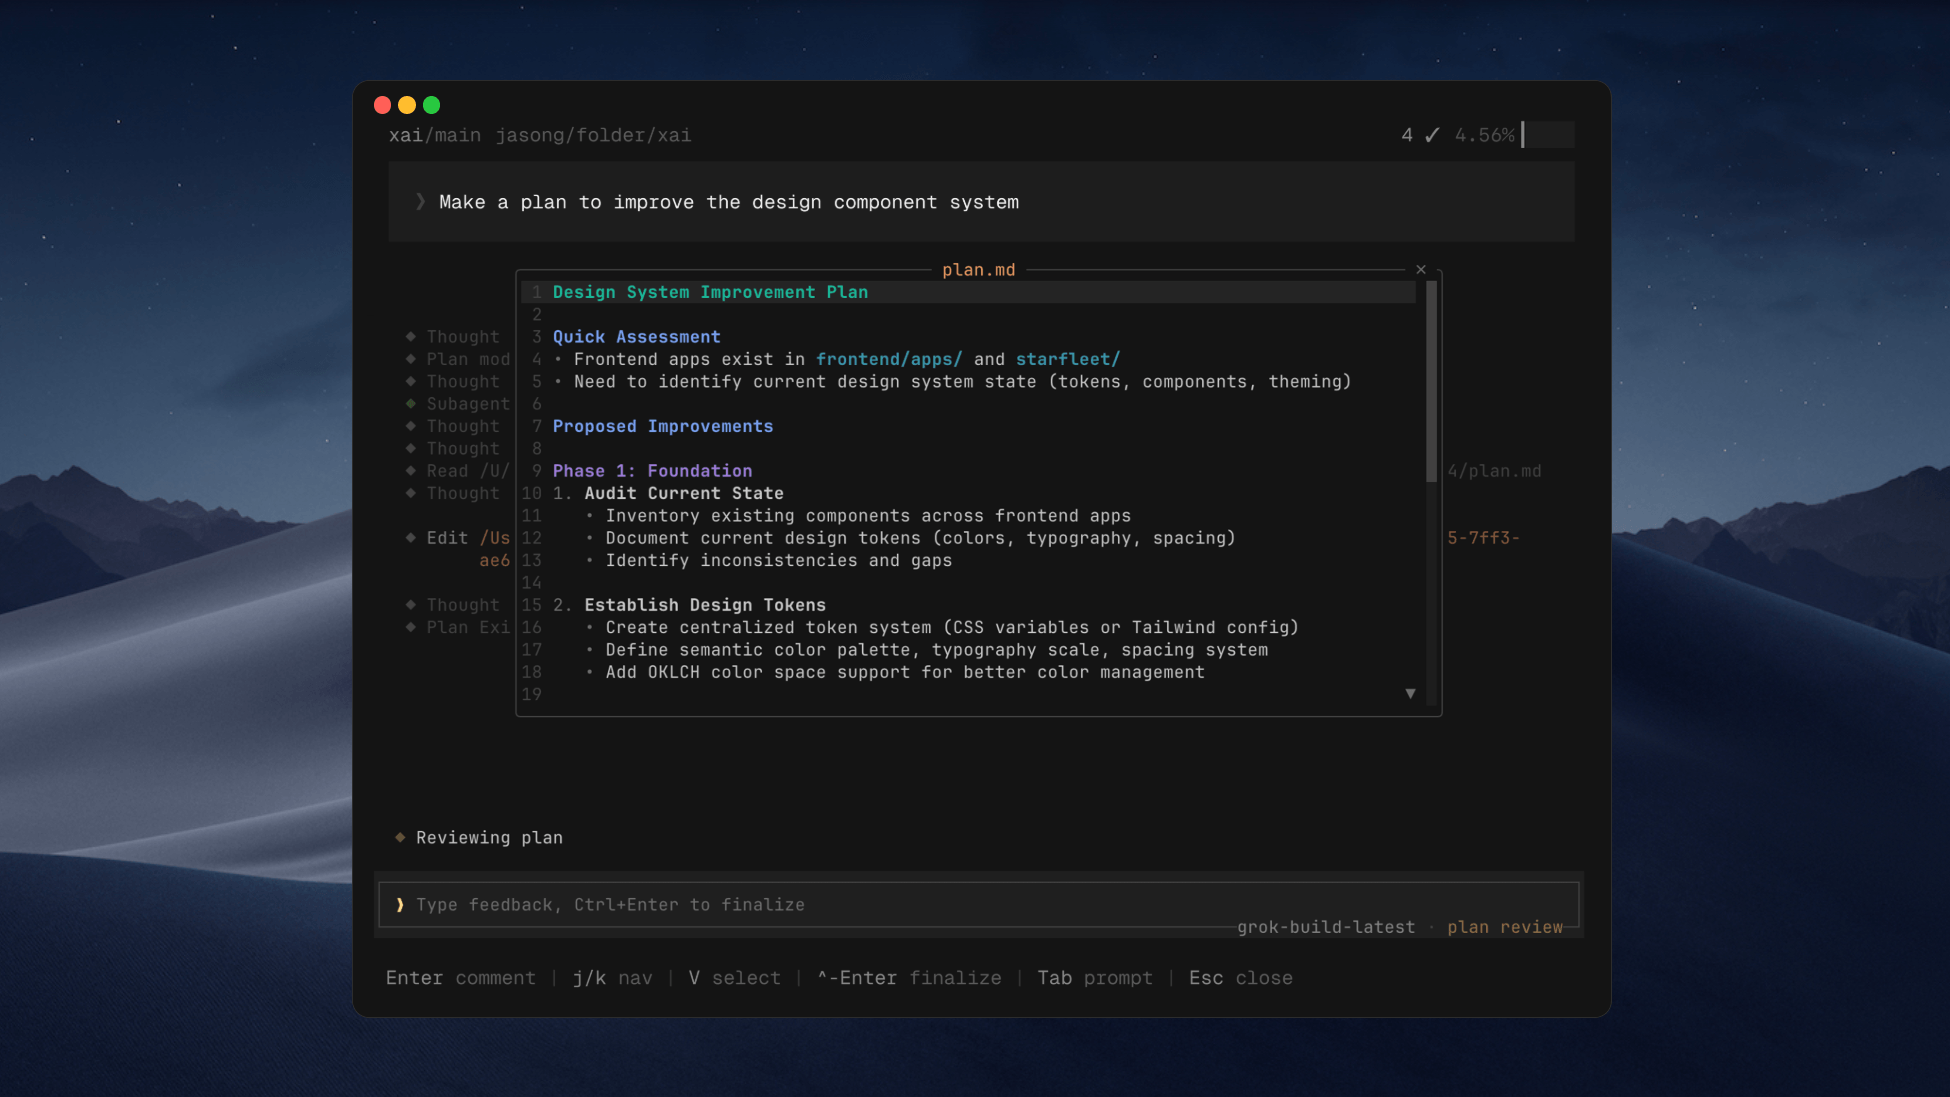The image size is (1950, 1097).
Task: Click the Quick Assessment heading
Action: [x=636, y=337]
